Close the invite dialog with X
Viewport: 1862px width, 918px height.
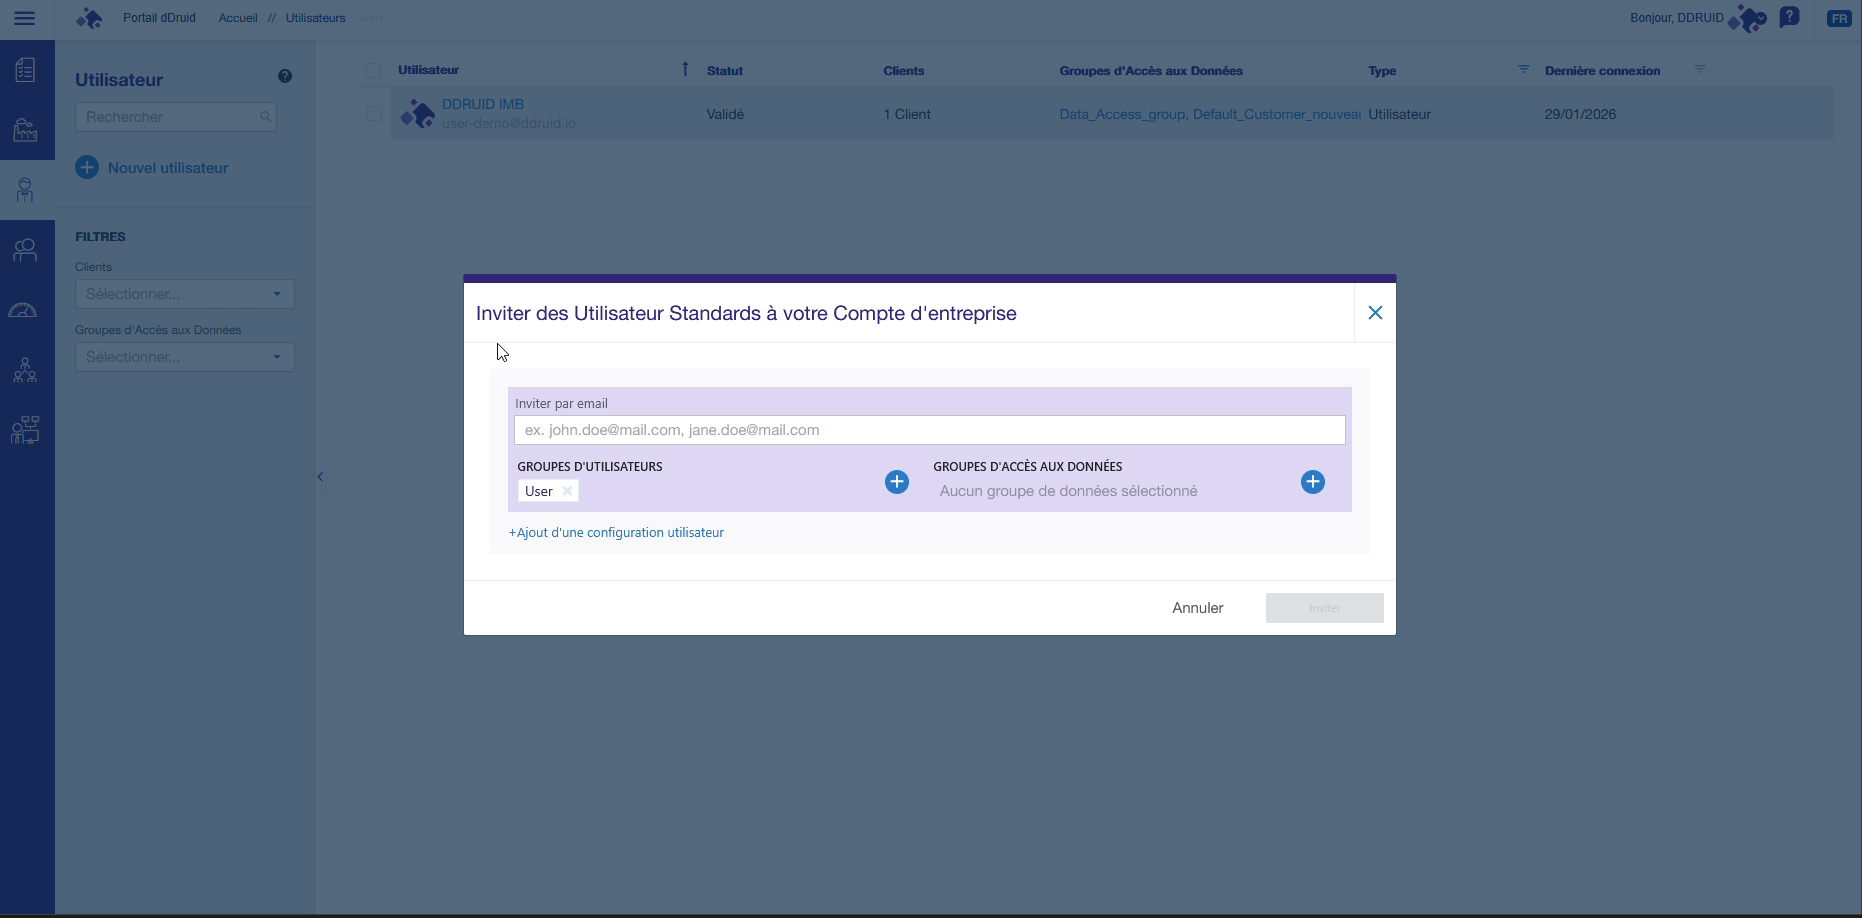coord(1375,313)
